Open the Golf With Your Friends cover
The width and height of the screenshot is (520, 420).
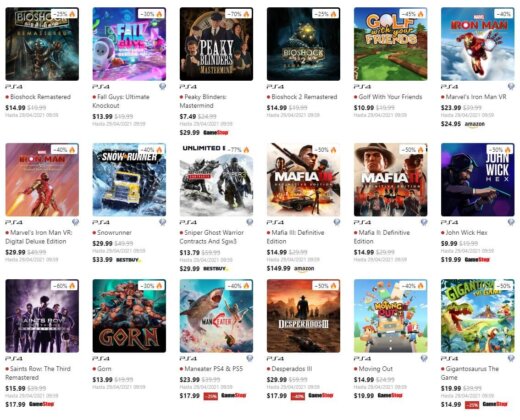[x=391, y=44]
